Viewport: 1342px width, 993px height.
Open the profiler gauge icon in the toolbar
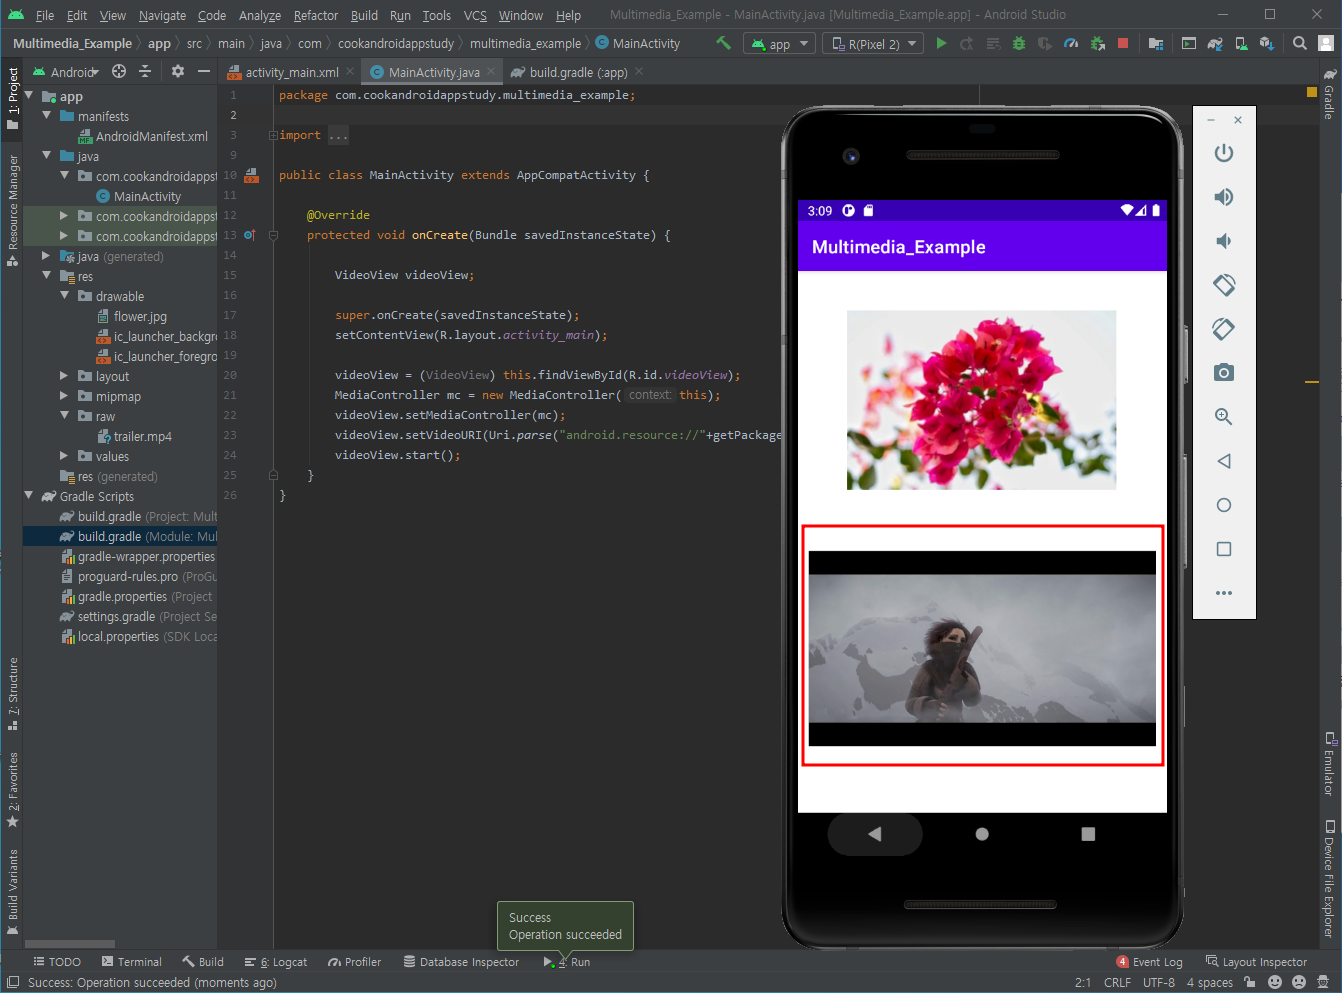coord(1071,43)
